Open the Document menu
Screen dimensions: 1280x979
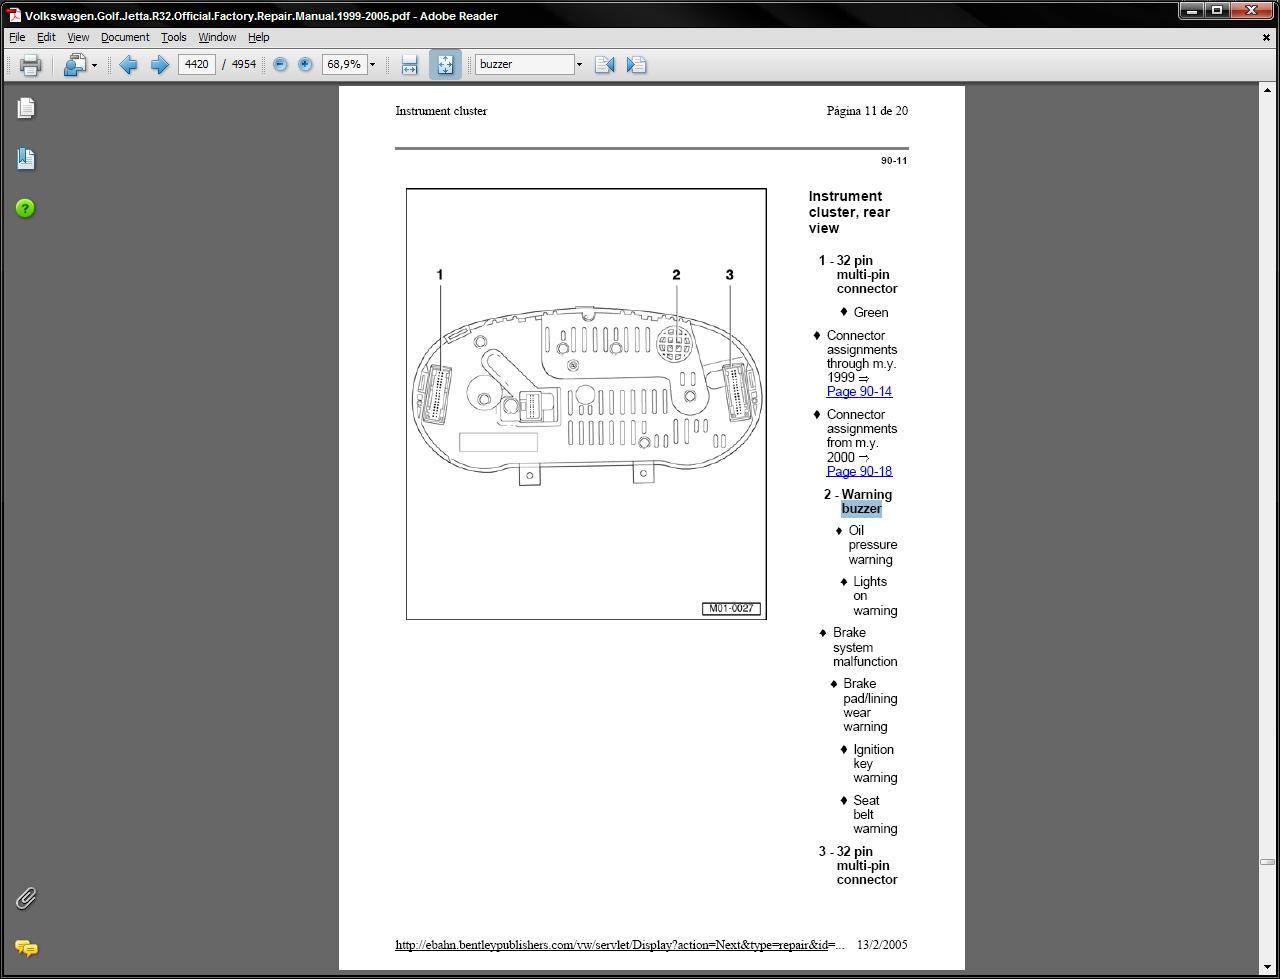coord(125,37)
